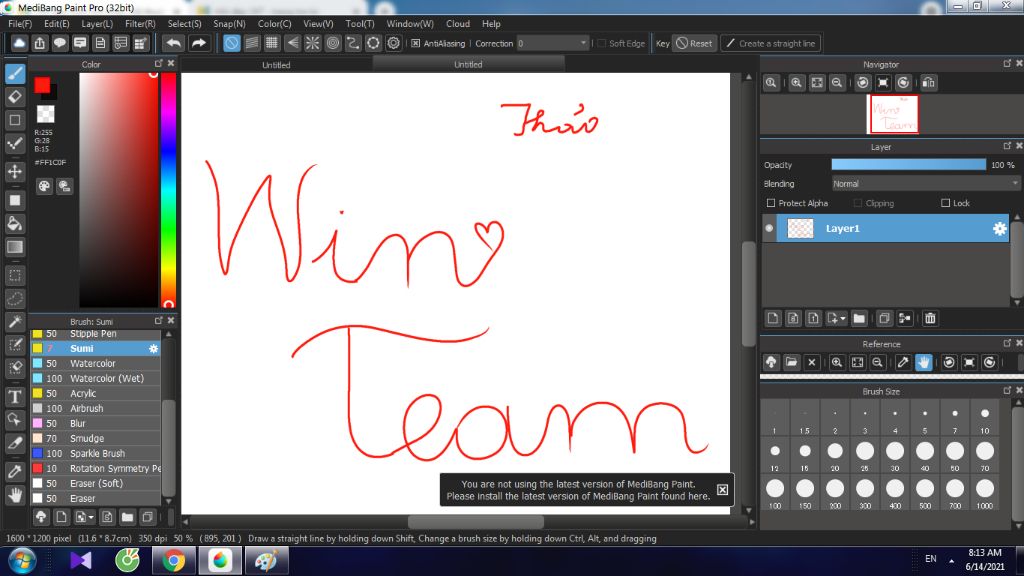This screenshot has height=576, width=1024.
Task: Click the Reset key button
Action: [694, 43]
